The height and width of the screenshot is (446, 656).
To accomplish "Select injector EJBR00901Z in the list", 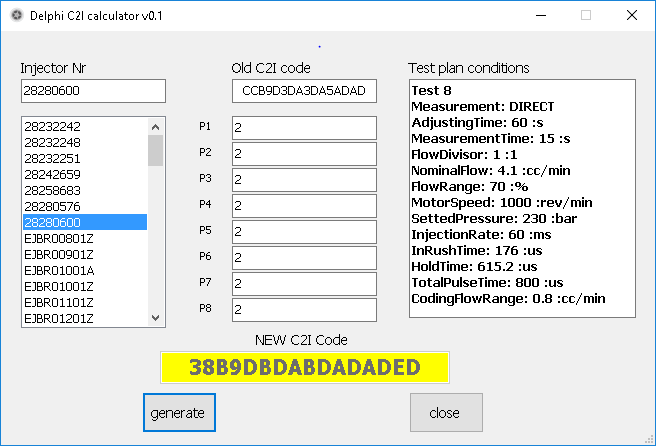I will pyautogui.click(x=85, y=254).
